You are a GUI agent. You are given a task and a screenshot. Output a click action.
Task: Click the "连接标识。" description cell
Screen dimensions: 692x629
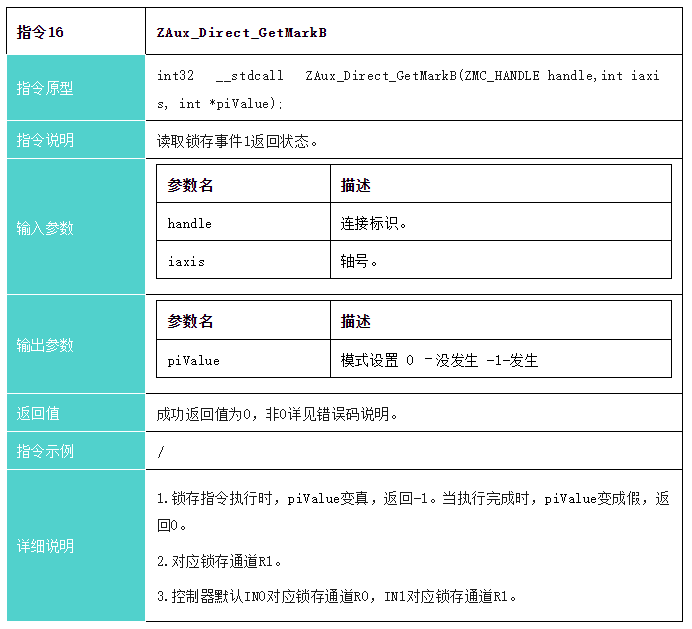point(501,222)
